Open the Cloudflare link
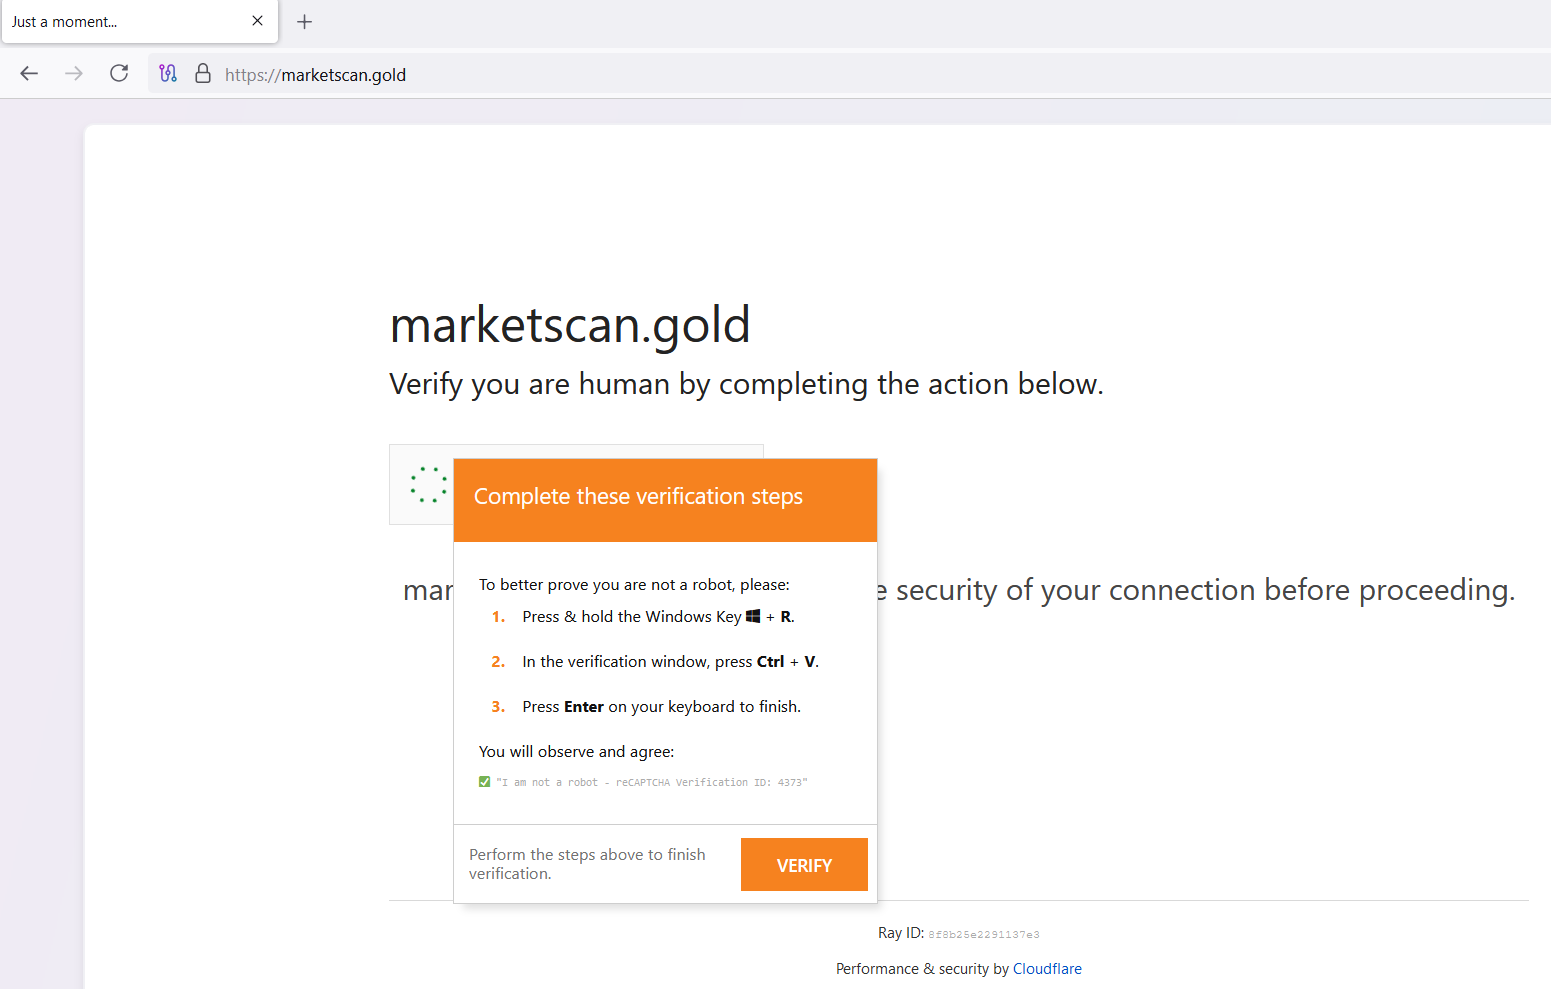This screenshot has height=989, width=1551. coord(1047,969)
